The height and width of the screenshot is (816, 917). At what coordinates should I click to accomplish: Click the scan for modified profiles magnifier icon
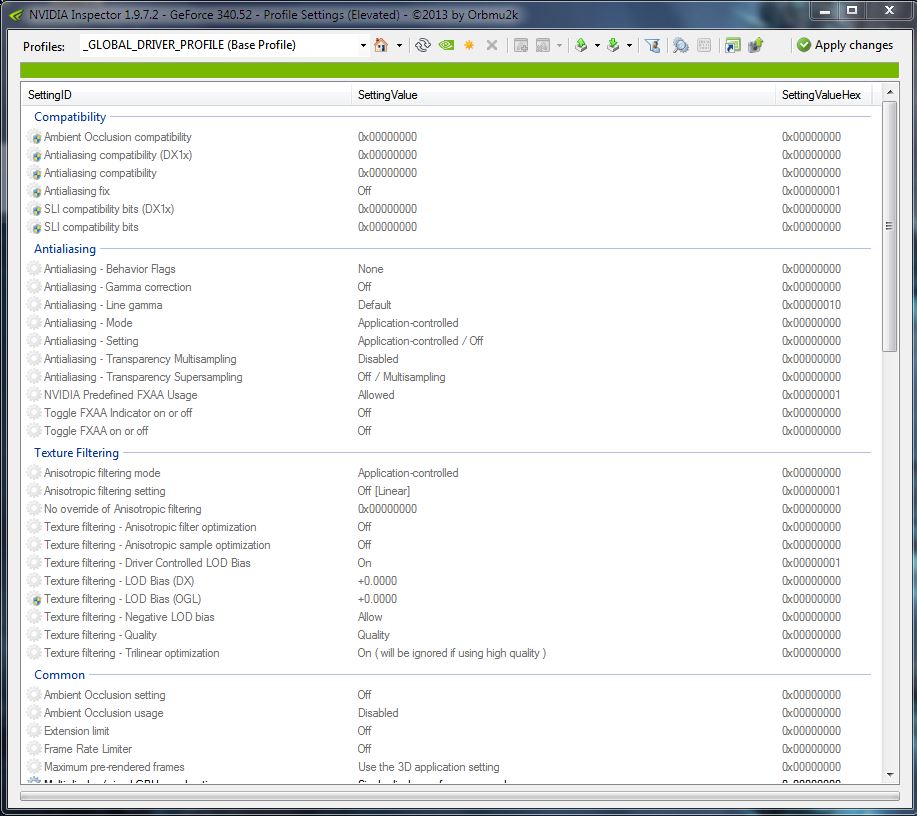coord(680,45)
